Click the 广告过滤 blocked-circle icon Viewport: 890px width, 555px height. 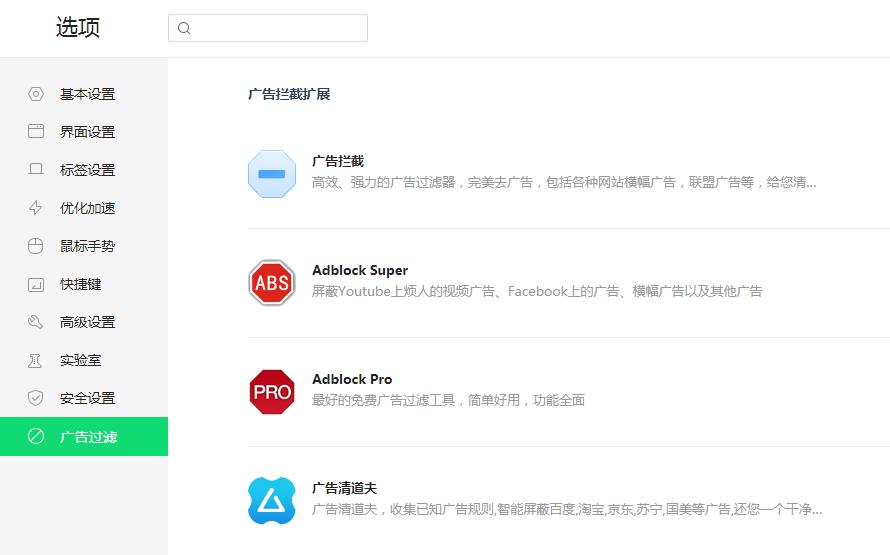click(x=36, y=436)
